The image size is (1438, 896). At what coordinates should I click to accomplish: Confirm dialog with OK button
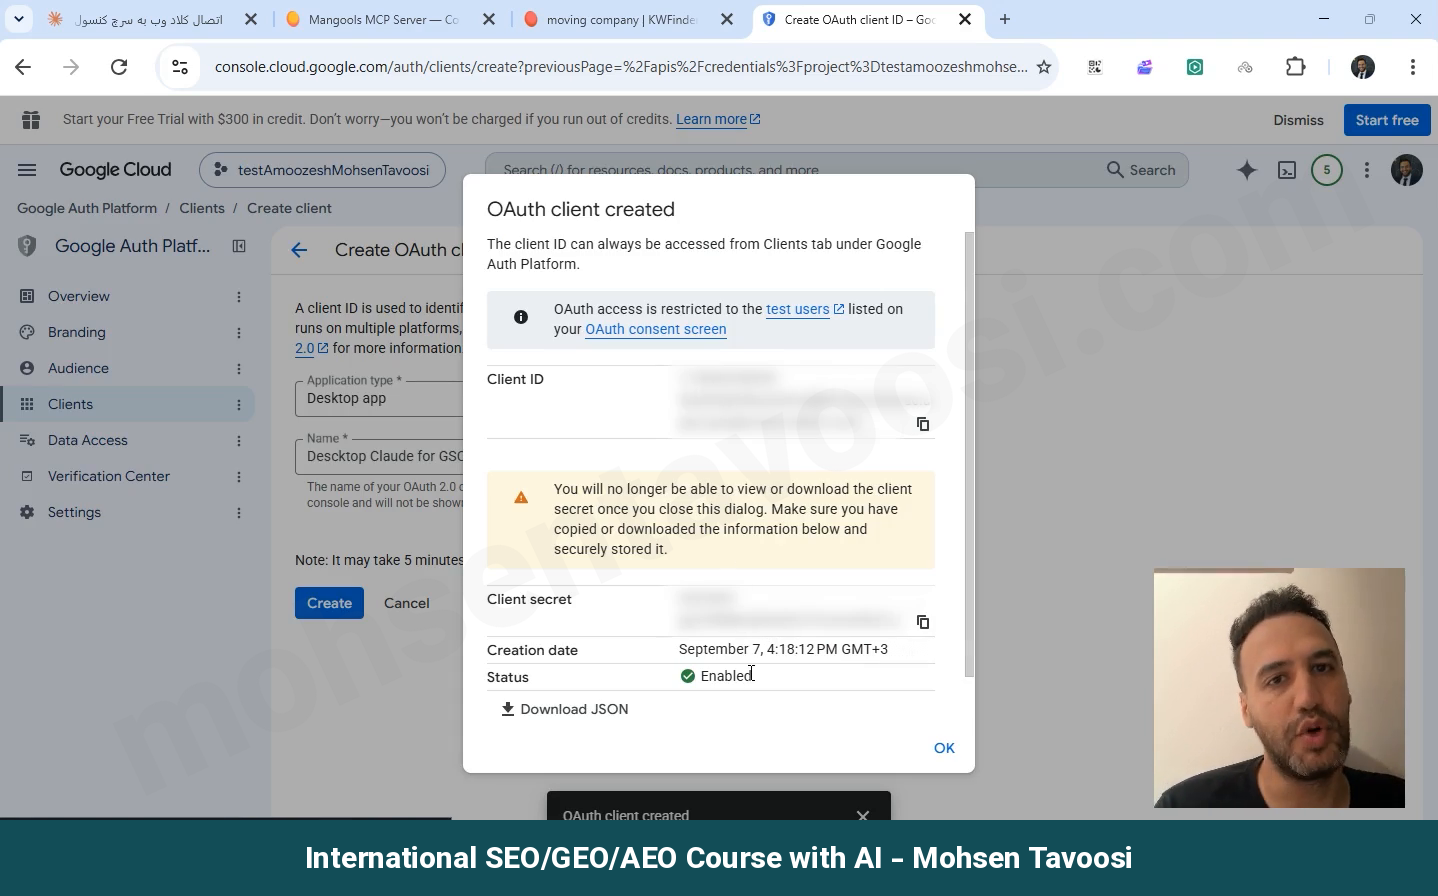[x=944, y=748]
